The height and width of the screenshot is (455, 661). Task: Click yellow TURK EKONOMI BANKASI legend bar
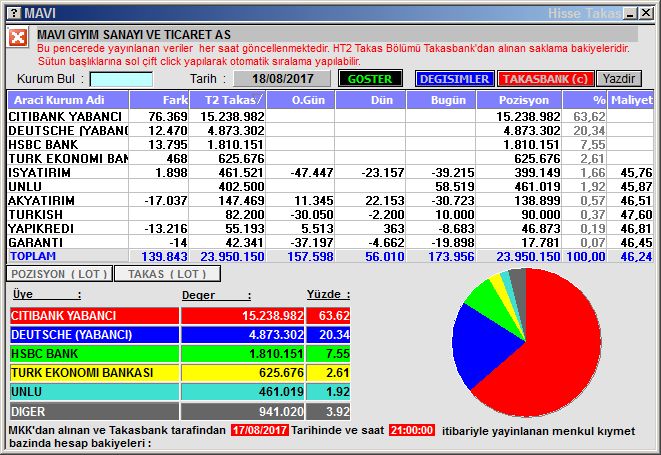pos(94,373)
